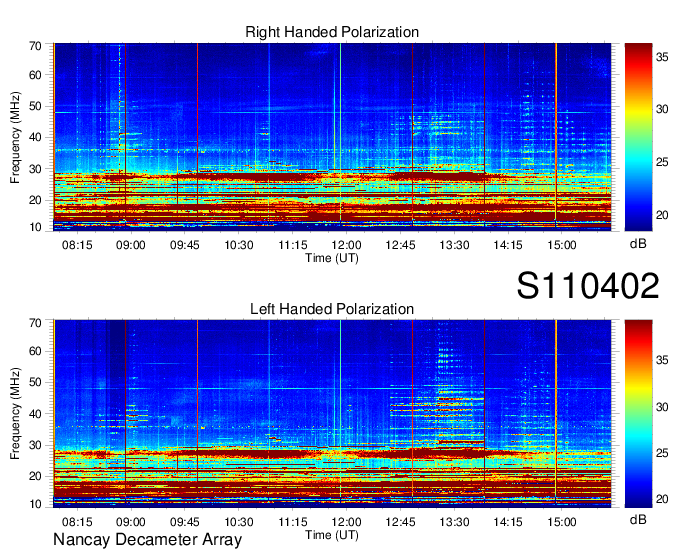Click the 10 MHz tick on right-handed plot
The width and height of the screenshot is (680, 552).
(x=35, y=227)
